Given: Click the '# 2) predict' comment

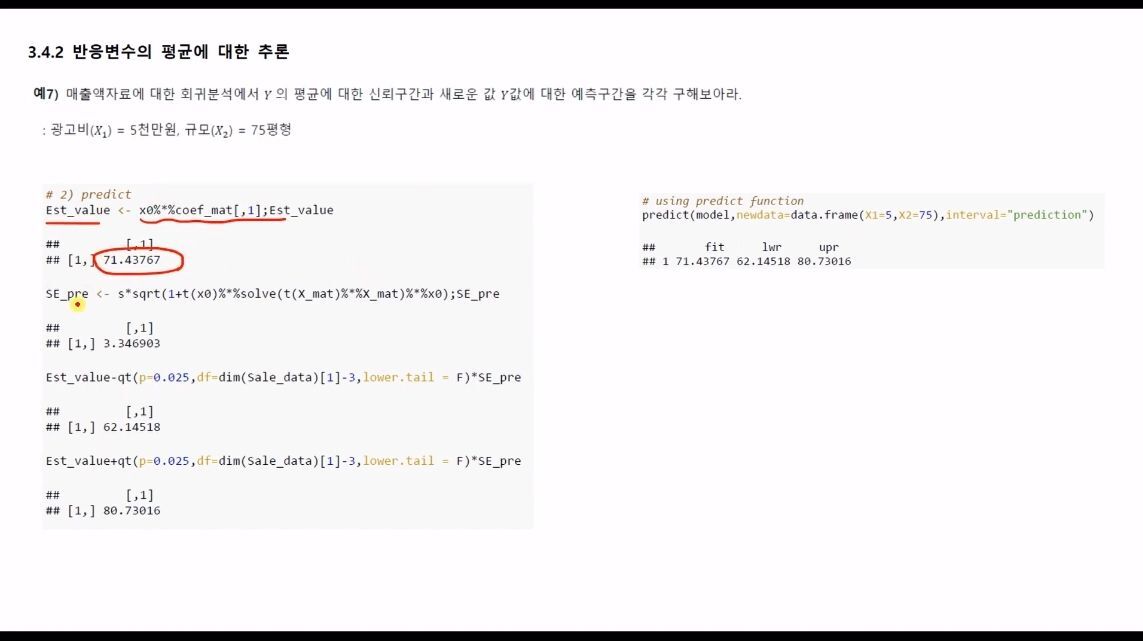Looking at the screenshot, I should tap(88, 194).
